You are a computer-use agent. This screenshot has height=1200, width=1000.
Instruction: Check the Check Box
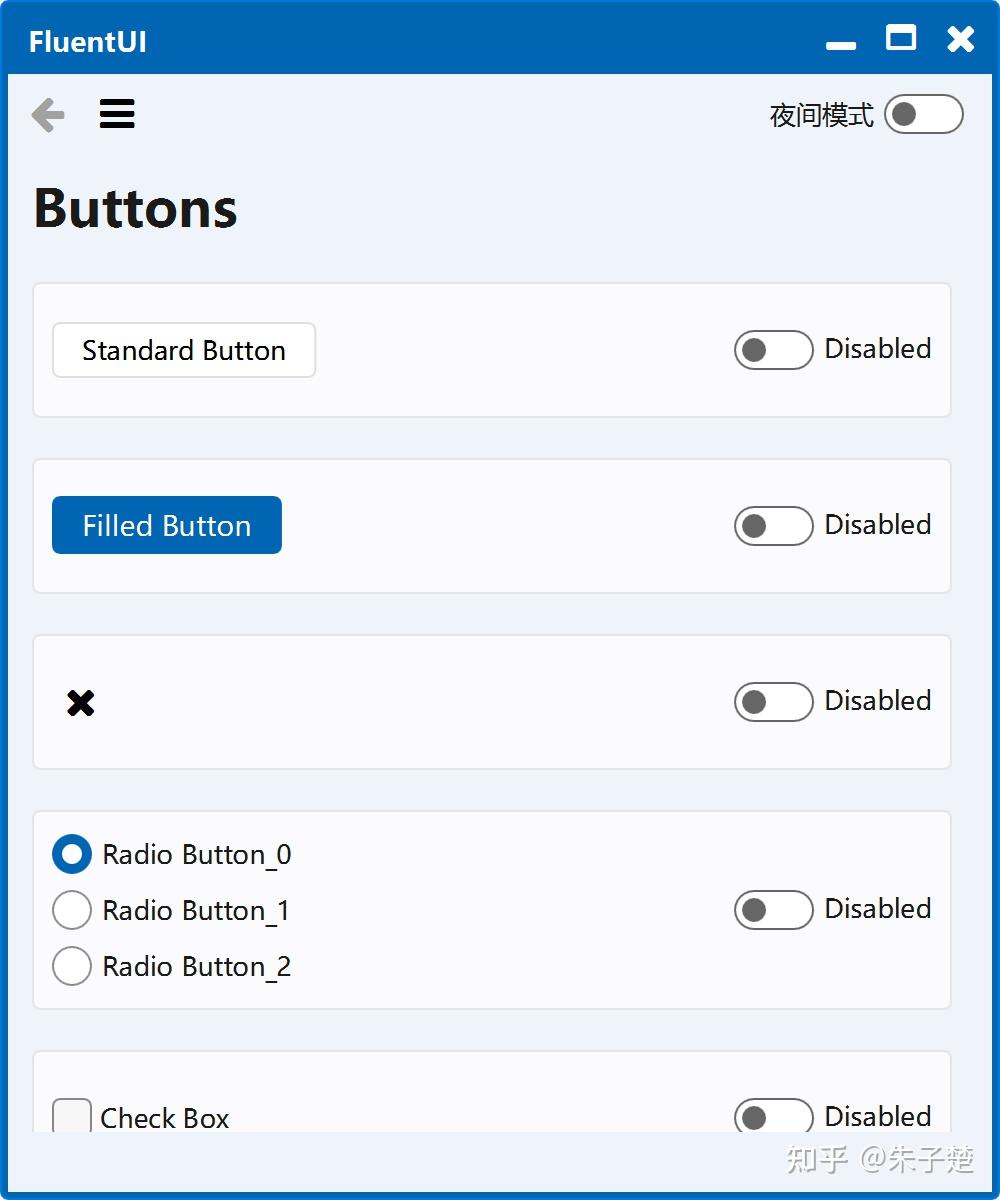coord(70,1115)
